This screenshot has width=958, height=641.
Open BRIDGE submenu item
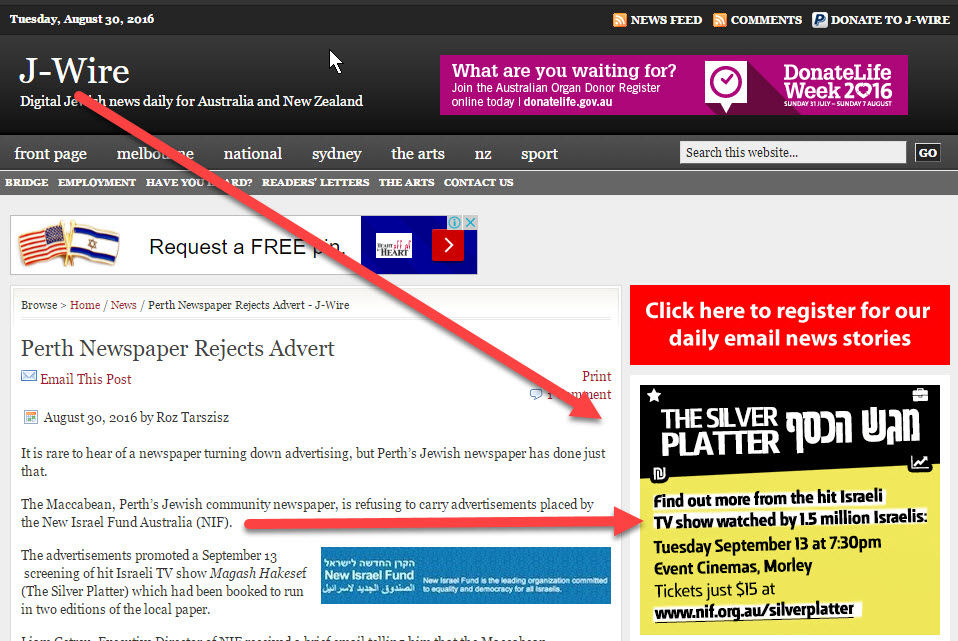click(27, 182)
